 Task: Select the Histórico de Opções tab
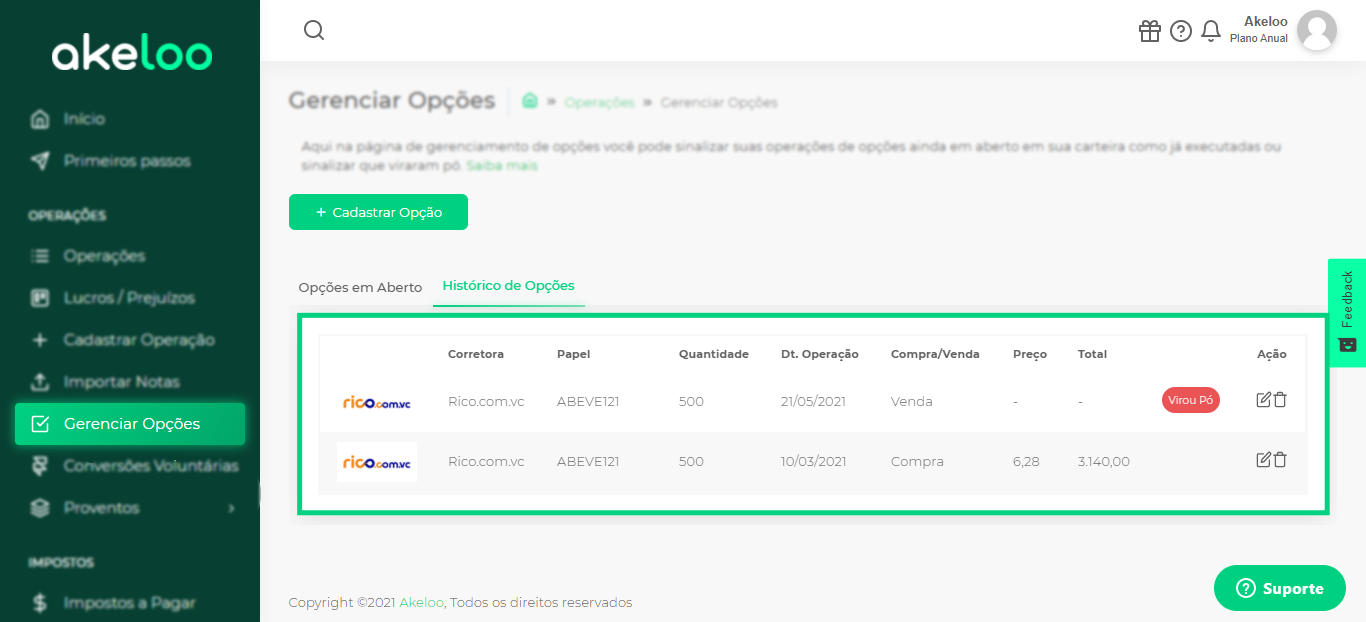tap(509, 286)
